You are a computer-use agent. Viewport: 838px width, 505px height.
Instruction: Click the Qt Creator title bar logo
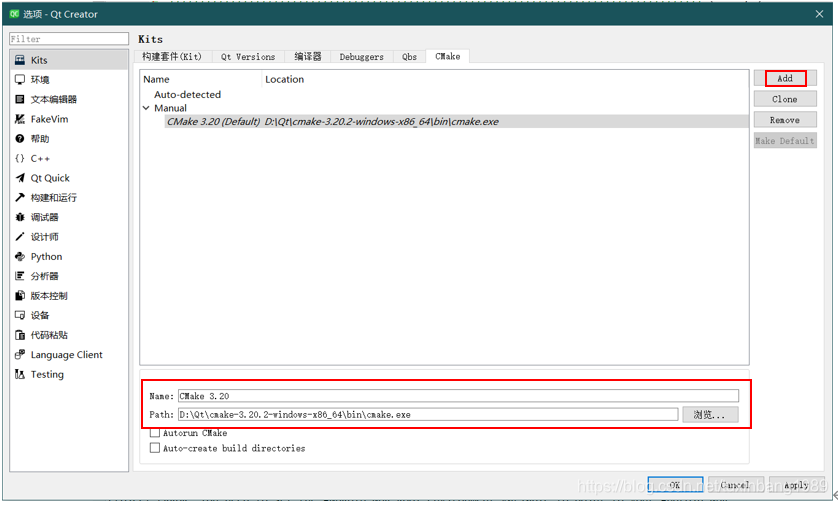[x=14, y=14]
